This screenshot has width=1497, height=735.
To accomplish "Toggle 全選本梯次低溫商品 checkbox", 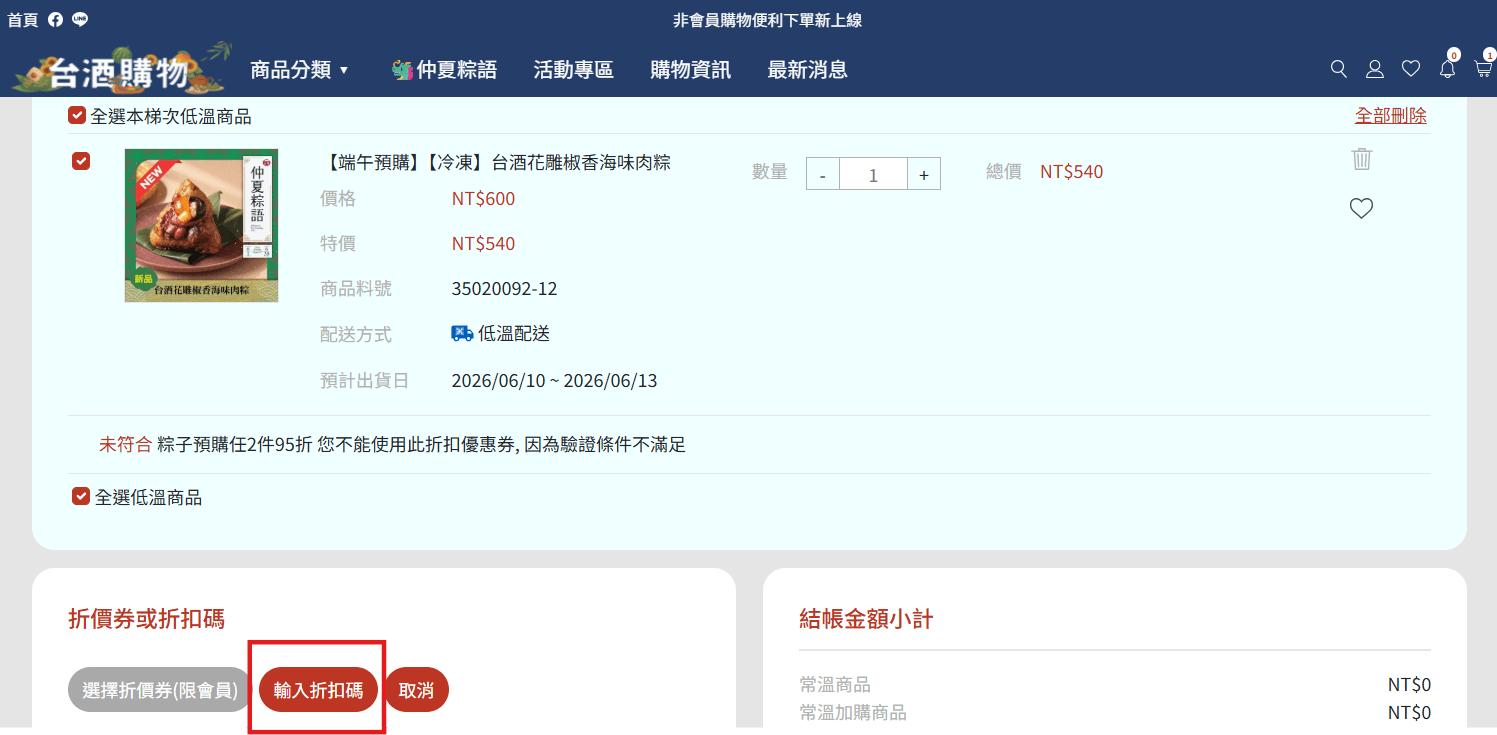I will tap(77, 116).
